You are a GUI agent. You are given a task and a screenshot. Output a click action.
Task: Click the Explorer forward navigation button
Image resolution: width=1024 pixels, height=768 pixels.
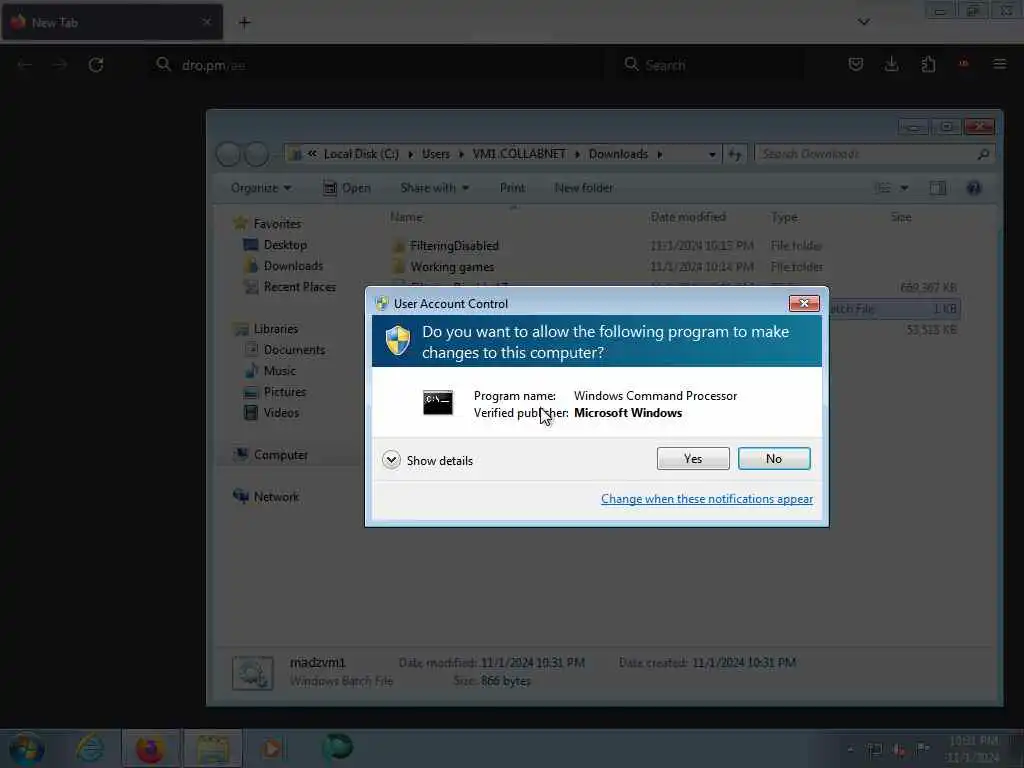coord(257,154)
